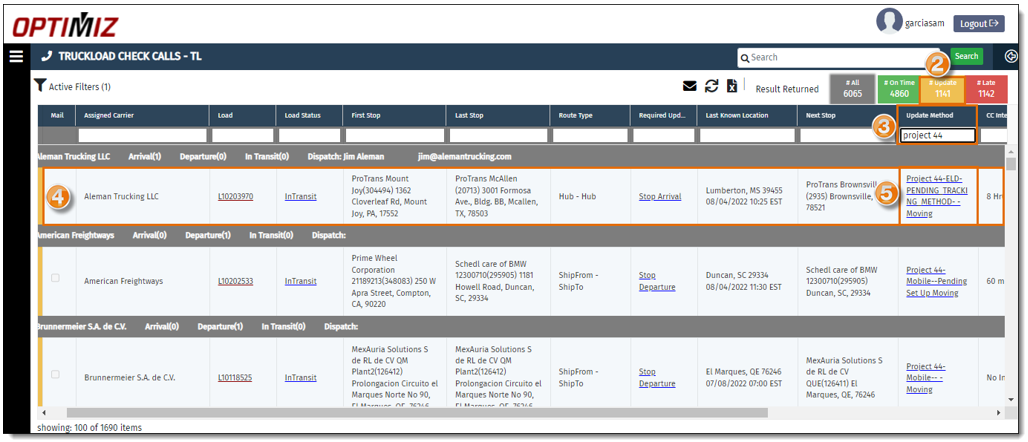Click the user avatar icon
Viewport: 1028px width, 442px height.
[889, 21]
